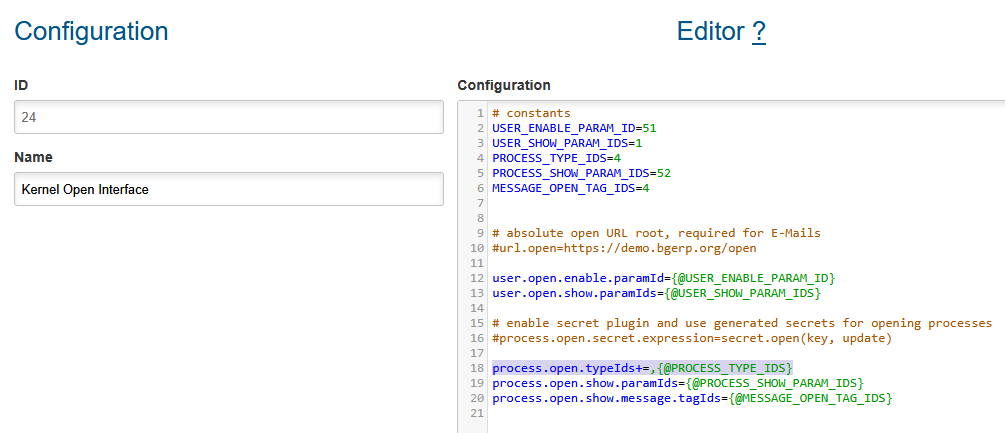
Task: Place cursor on USER_ENABLE_PARAM_ID=51 line
Action: click(x=574, y=128)
